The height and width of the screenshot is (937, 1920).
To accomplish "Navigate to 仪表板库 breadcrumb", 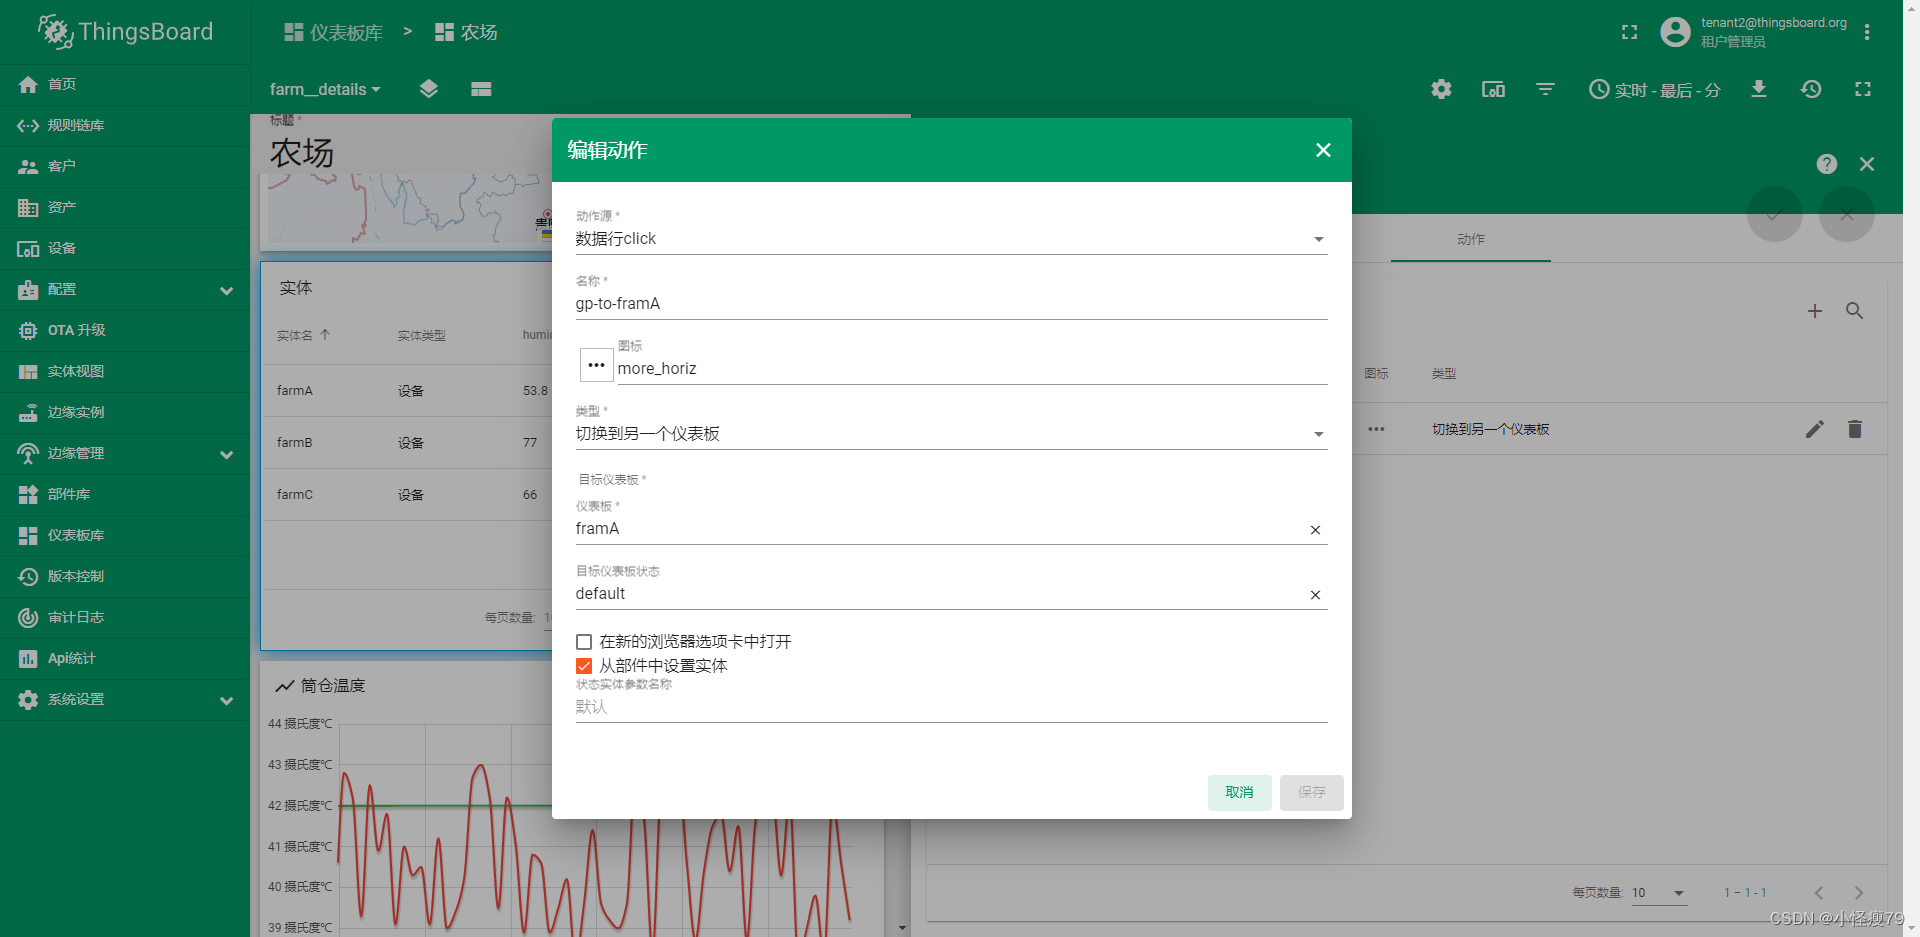I will [x=334, y=32].
